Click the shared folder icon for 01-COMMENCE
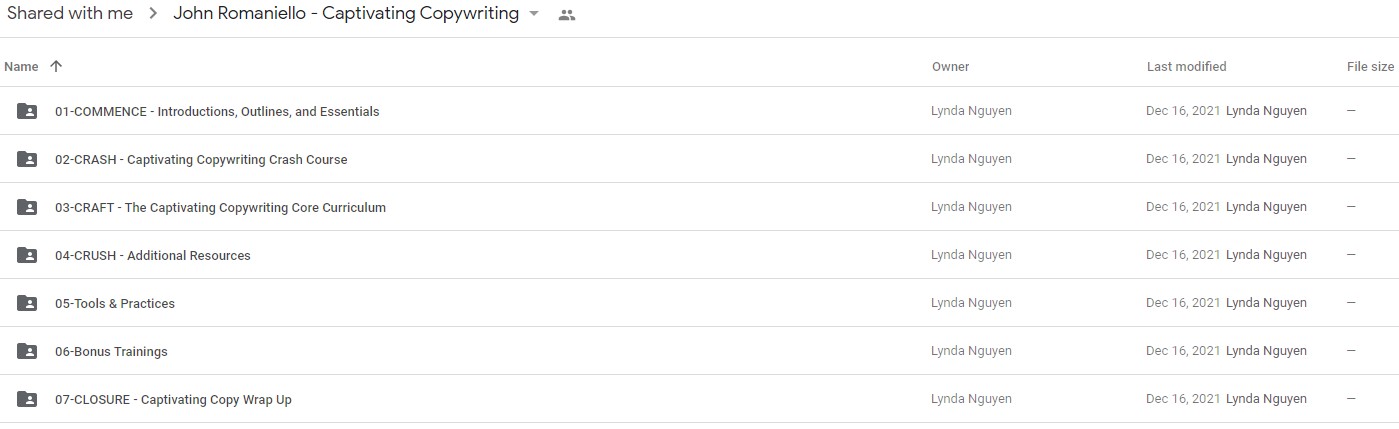Viewport: 1399px width, 429px height. [27, 111]
